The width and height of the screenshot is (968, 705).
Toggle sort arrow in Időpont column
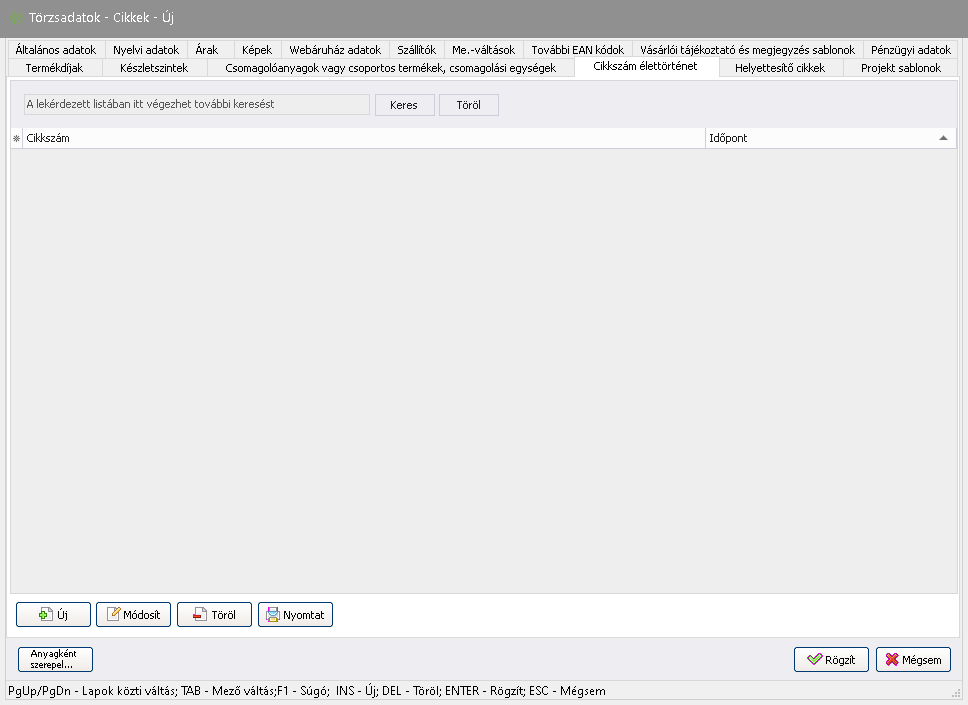[x=942, y=138]
